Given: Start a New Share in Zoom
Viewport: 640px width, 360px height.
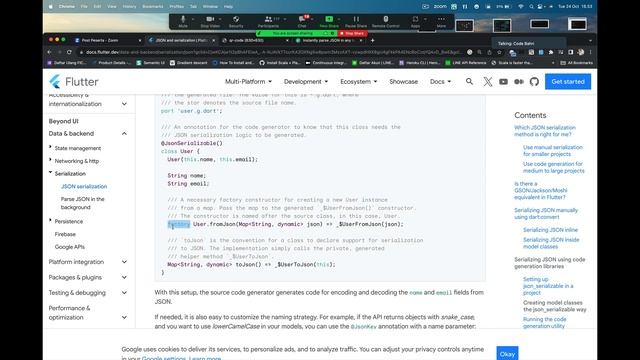Looking at the screenshot, I should (329, 21).
